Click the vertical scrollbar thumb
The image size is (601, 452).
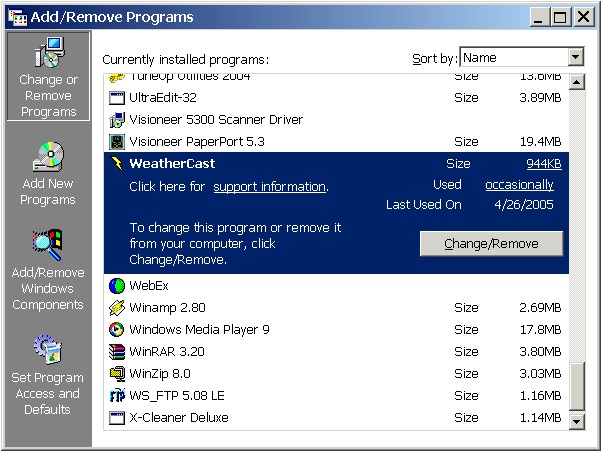pyautogui.click(x=577, y=386)
